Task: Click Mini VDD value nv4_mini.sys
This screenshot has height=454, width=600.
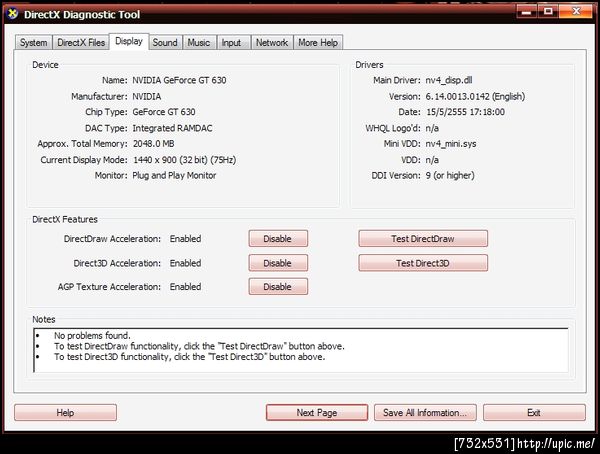Action: tap(451, 144)
